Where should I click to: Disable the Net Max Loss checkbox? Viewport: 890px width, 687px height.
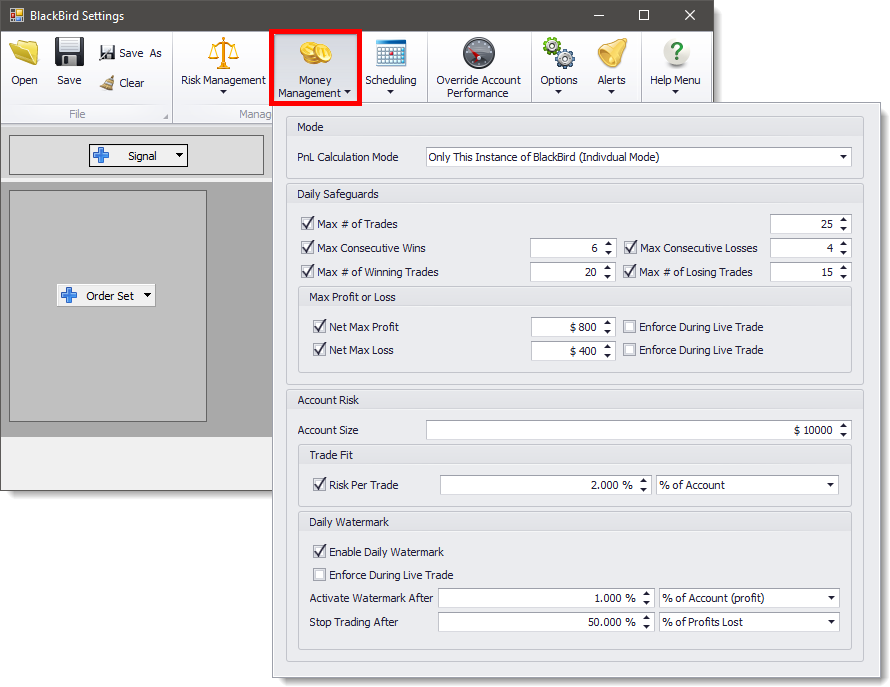coord(320,349)
